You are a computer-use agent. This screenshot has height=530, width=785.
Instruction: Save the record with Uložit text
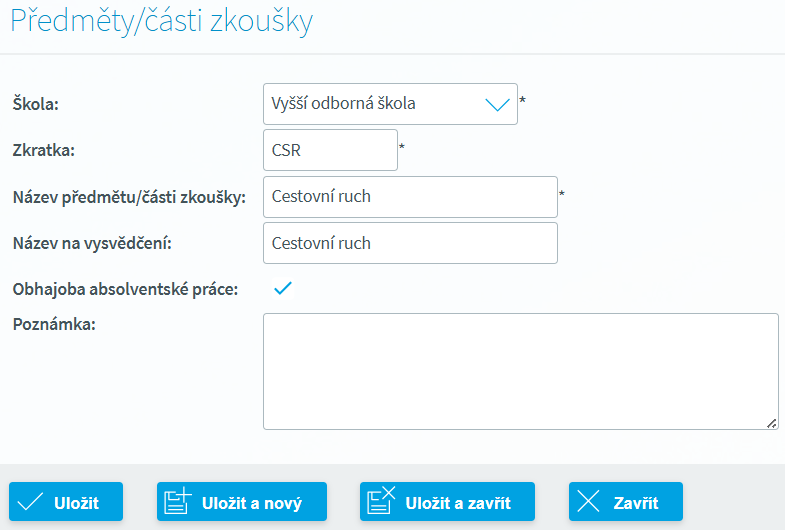coord(76,502)
